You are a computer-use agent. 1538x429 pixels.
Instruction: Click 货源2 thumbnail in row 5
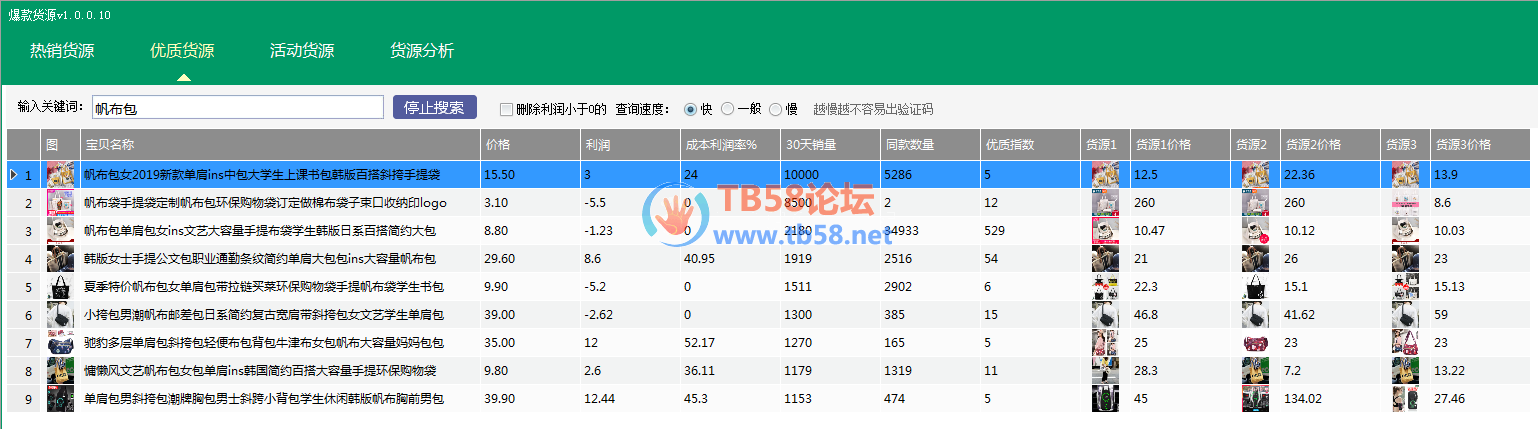pos(1255,287)
